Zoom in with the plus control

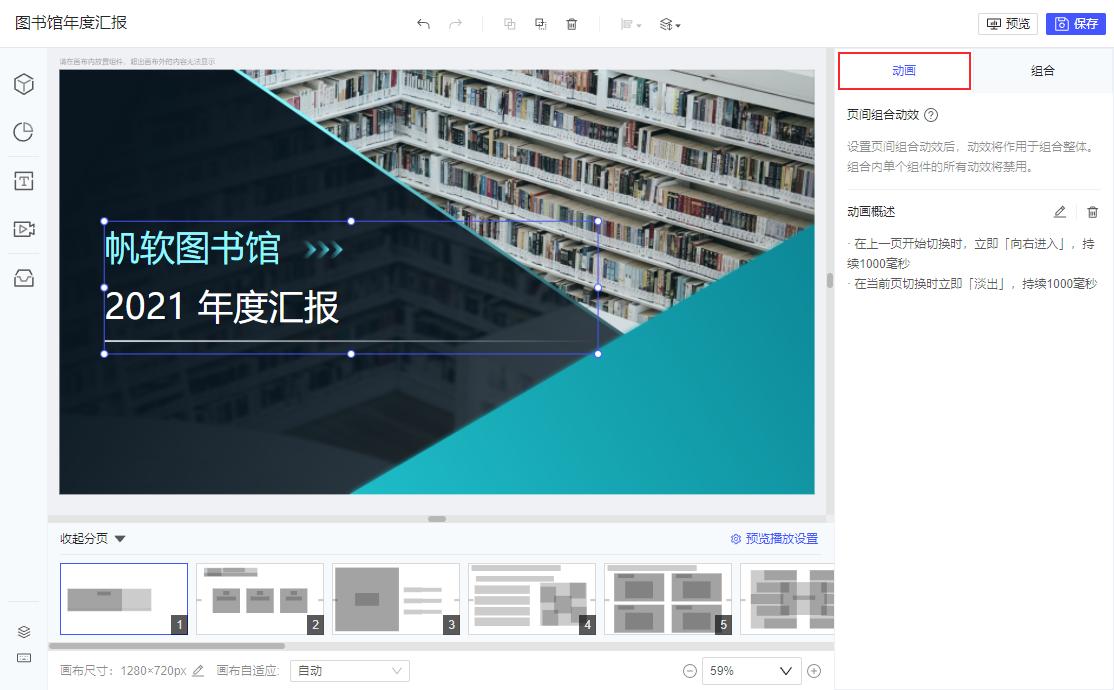(x=812, y=670)
